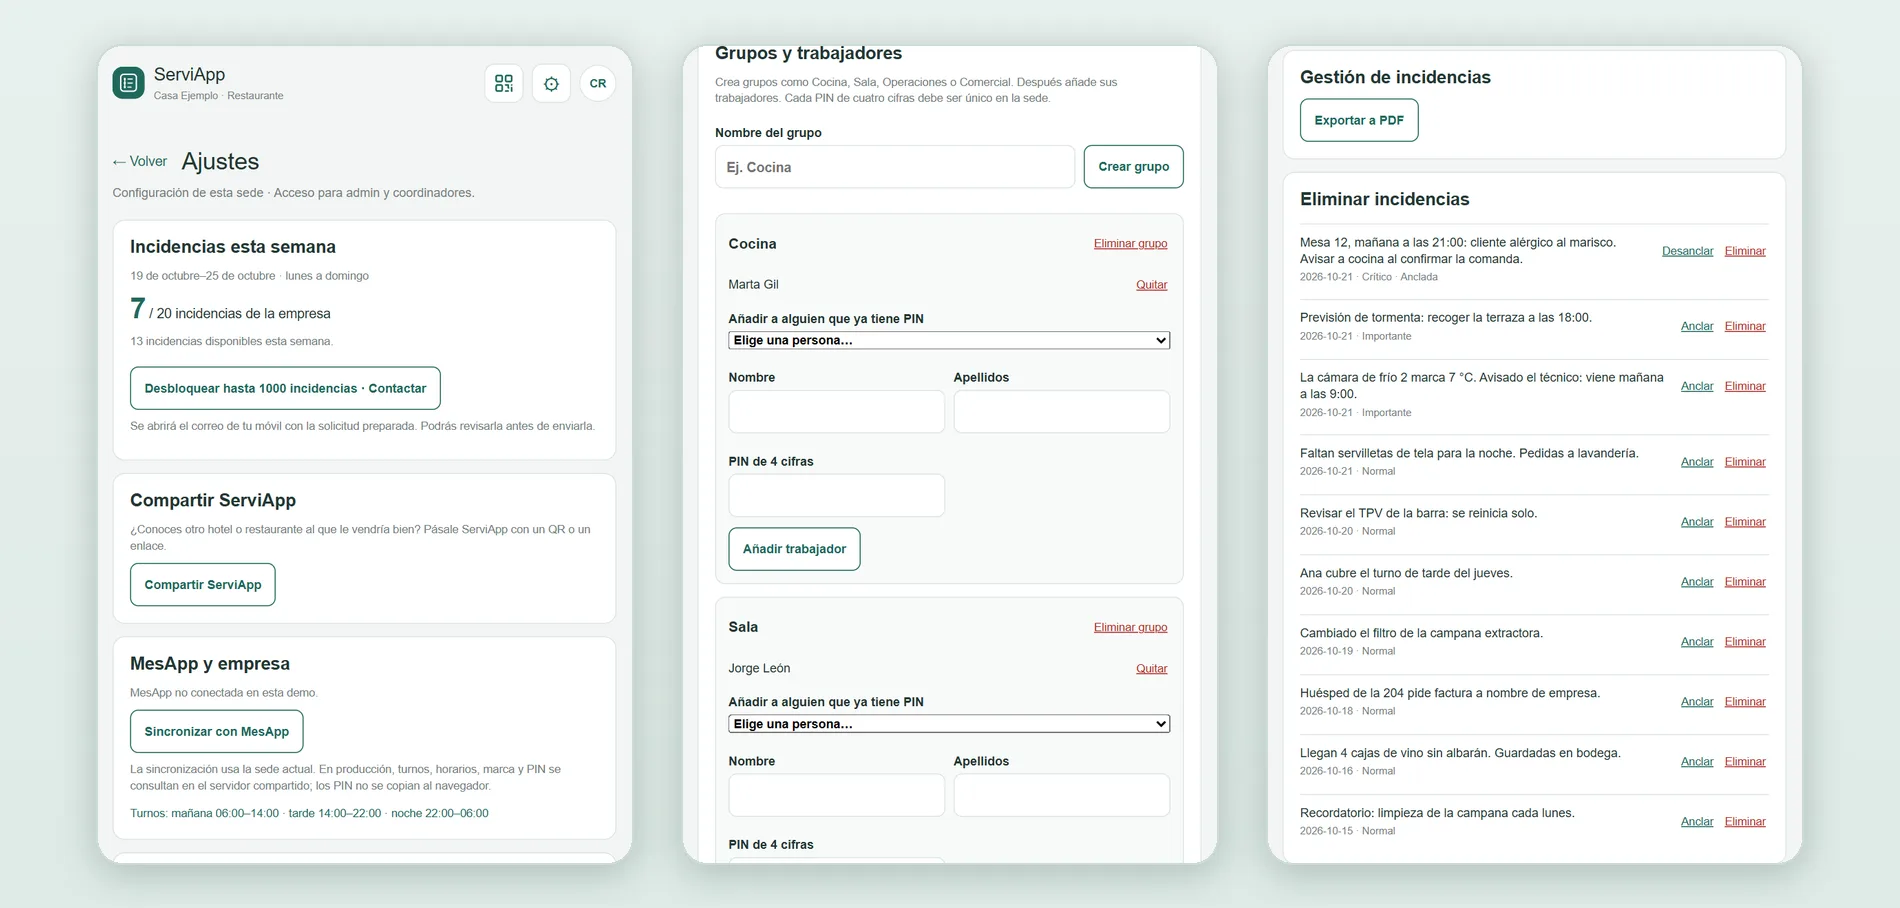Click Anclar on cámara de frío incident
The height and width of the screenshot is (908, 1900).
[1697, 386]
